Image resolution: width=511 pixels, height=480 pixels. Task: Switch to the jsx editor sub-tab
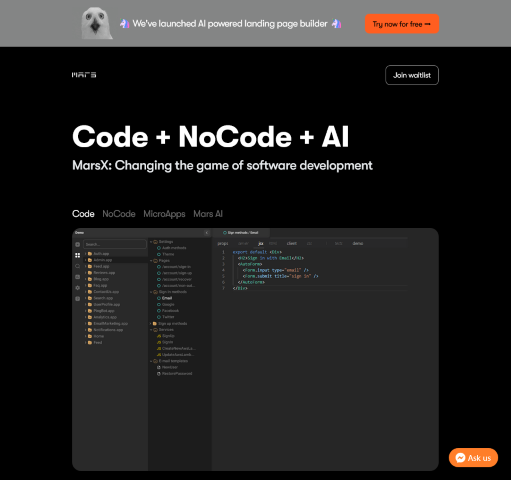coord(261,243)
